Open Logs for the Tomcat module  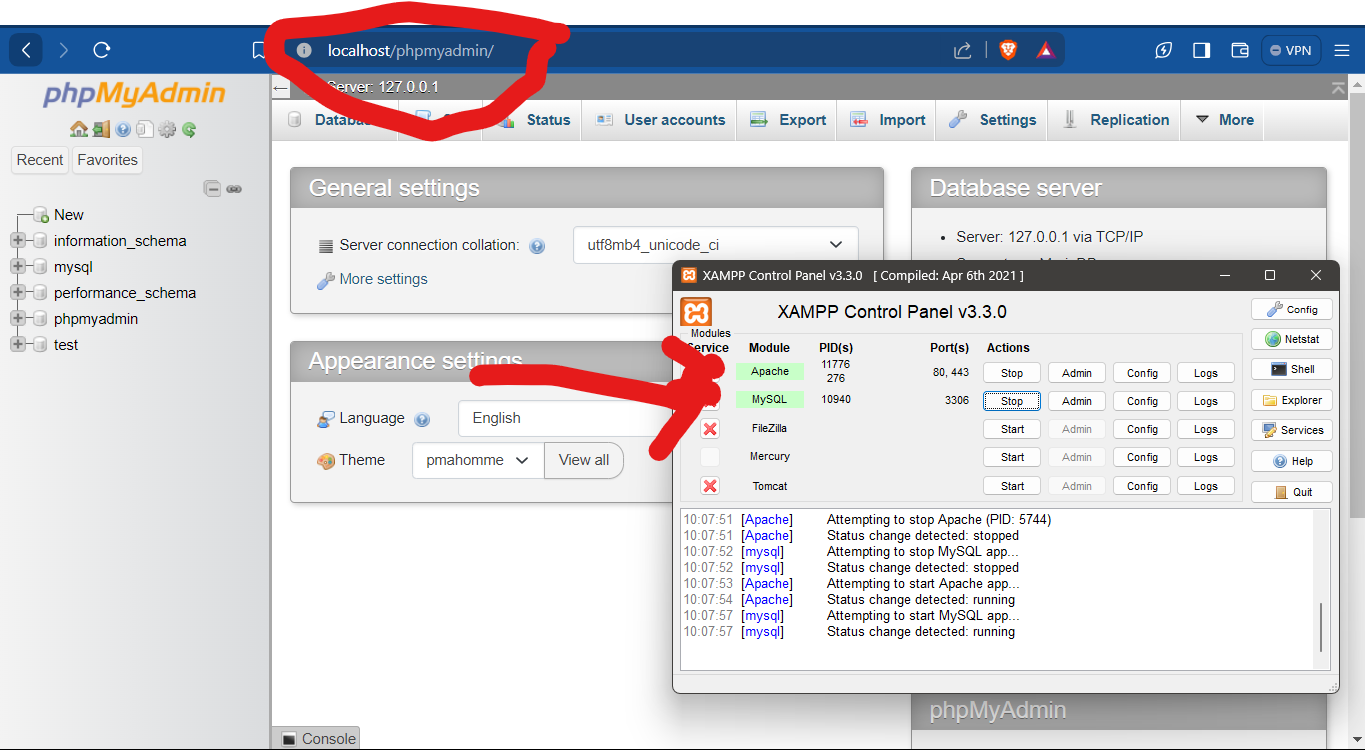tap(1206, 486)
